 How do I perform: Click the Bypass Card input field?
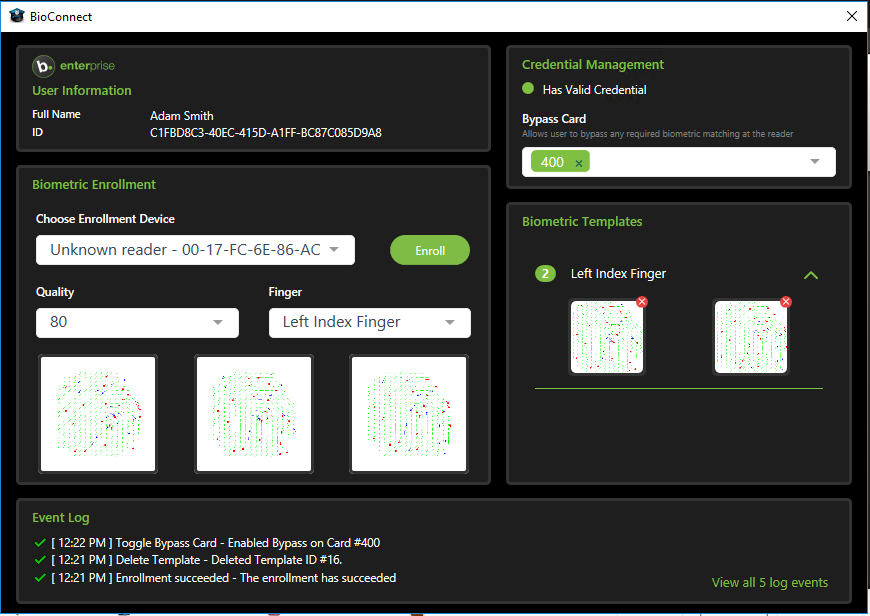679,162
